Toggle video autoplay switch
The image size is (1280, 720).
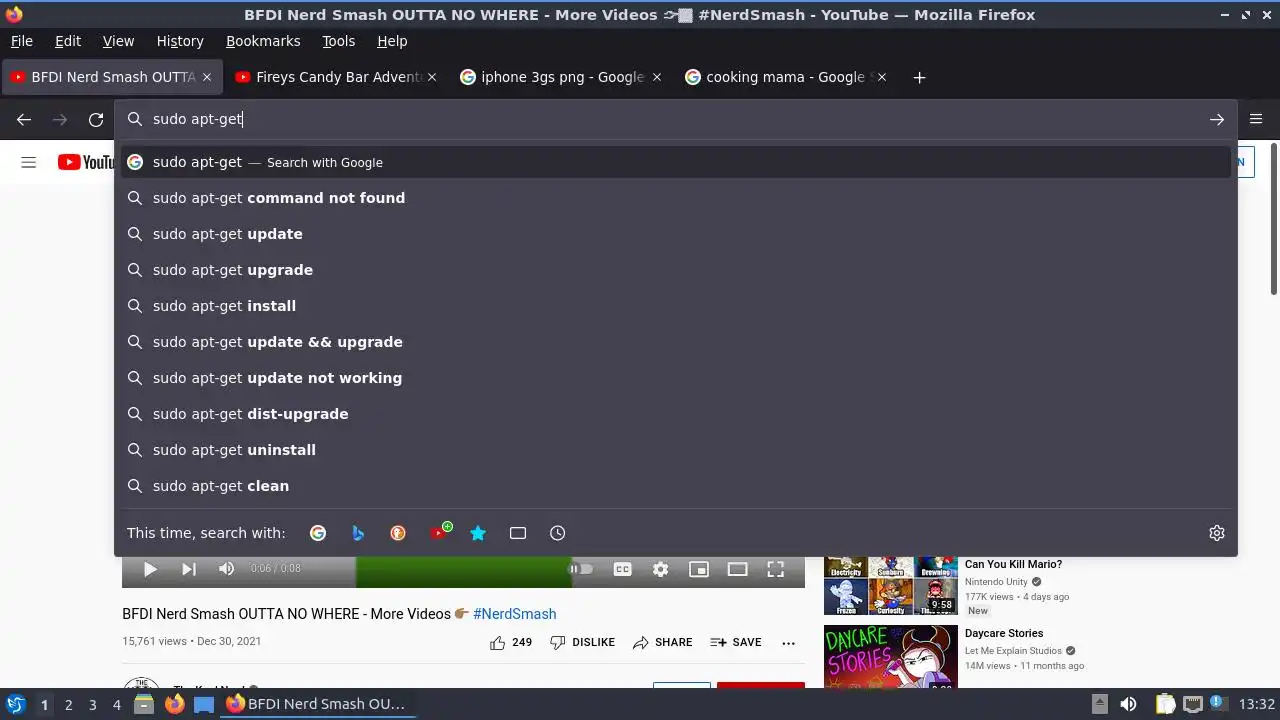tap(581, 569)
